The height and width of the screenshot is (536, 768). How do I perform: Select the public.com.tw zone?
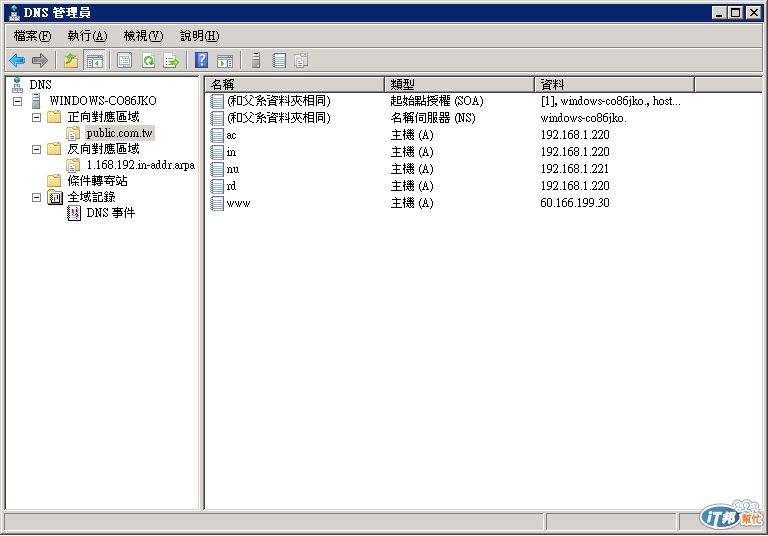point(120,133)
